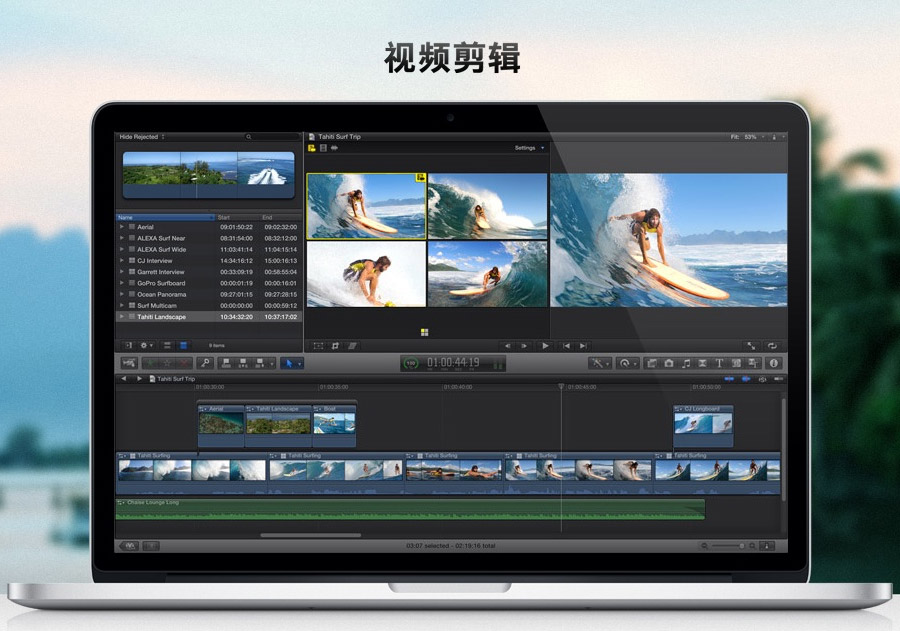
Task: Enable audio-only switching in angle viewer
Action: 334,148
